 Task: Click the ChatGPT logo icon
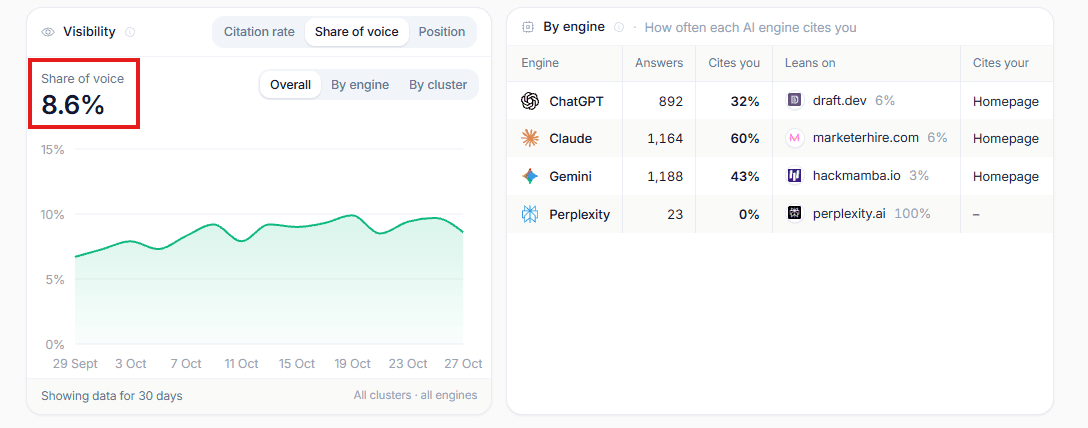(x=530, y=101)
